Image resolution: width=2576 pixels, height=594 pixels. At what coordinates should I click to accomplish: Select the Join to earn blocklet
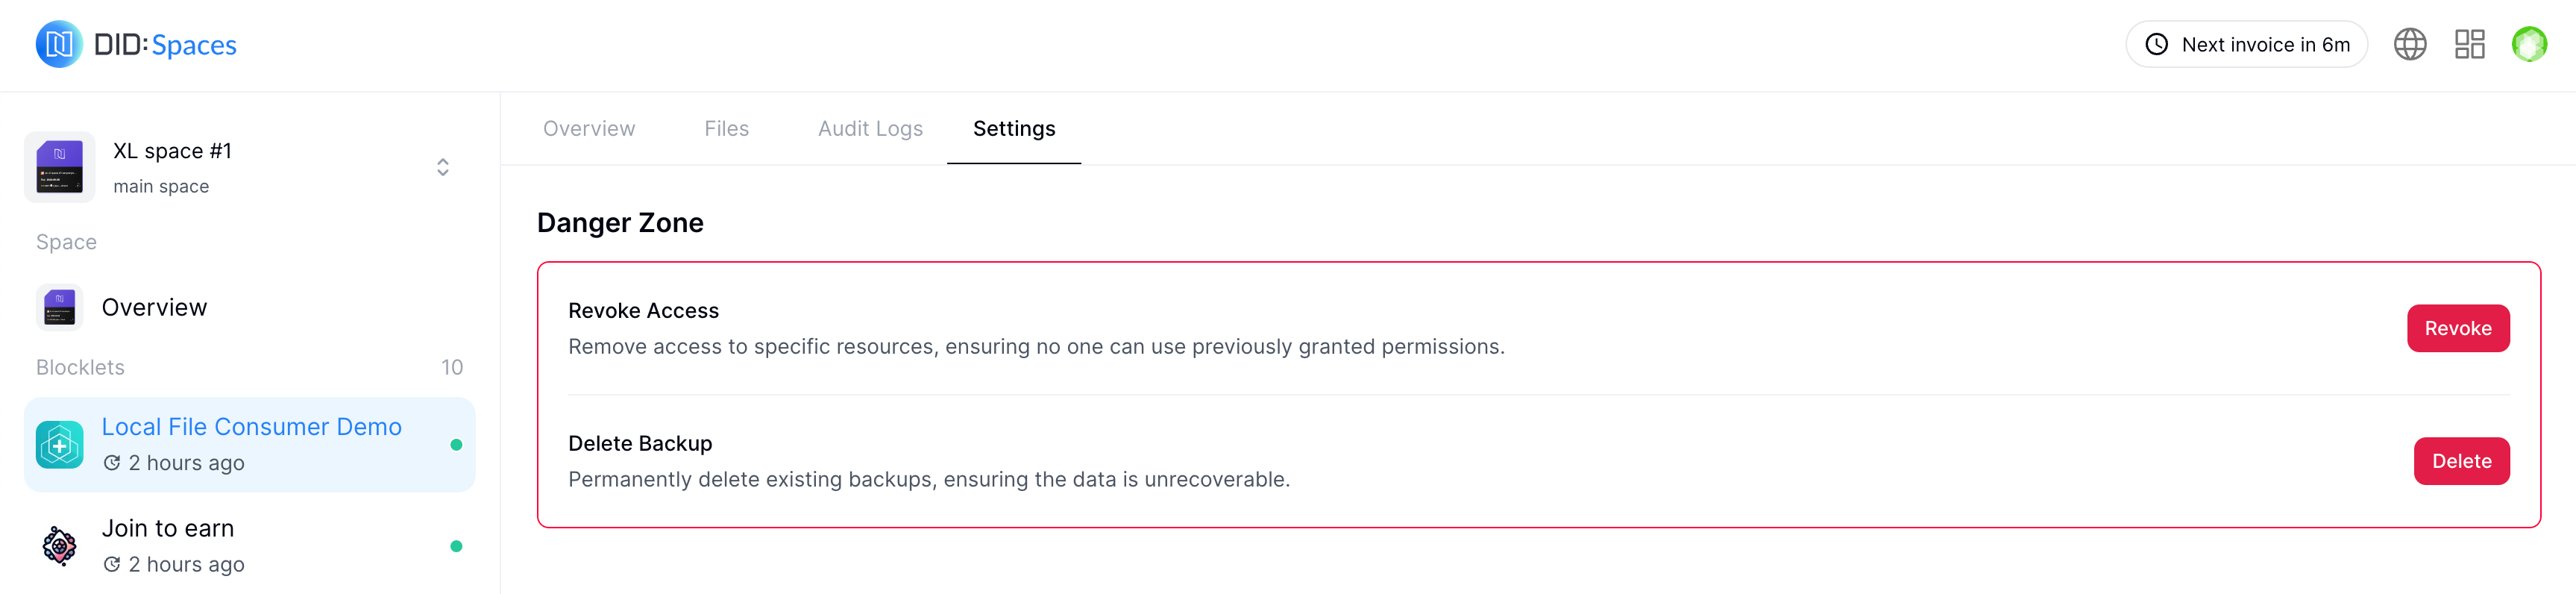168,529
